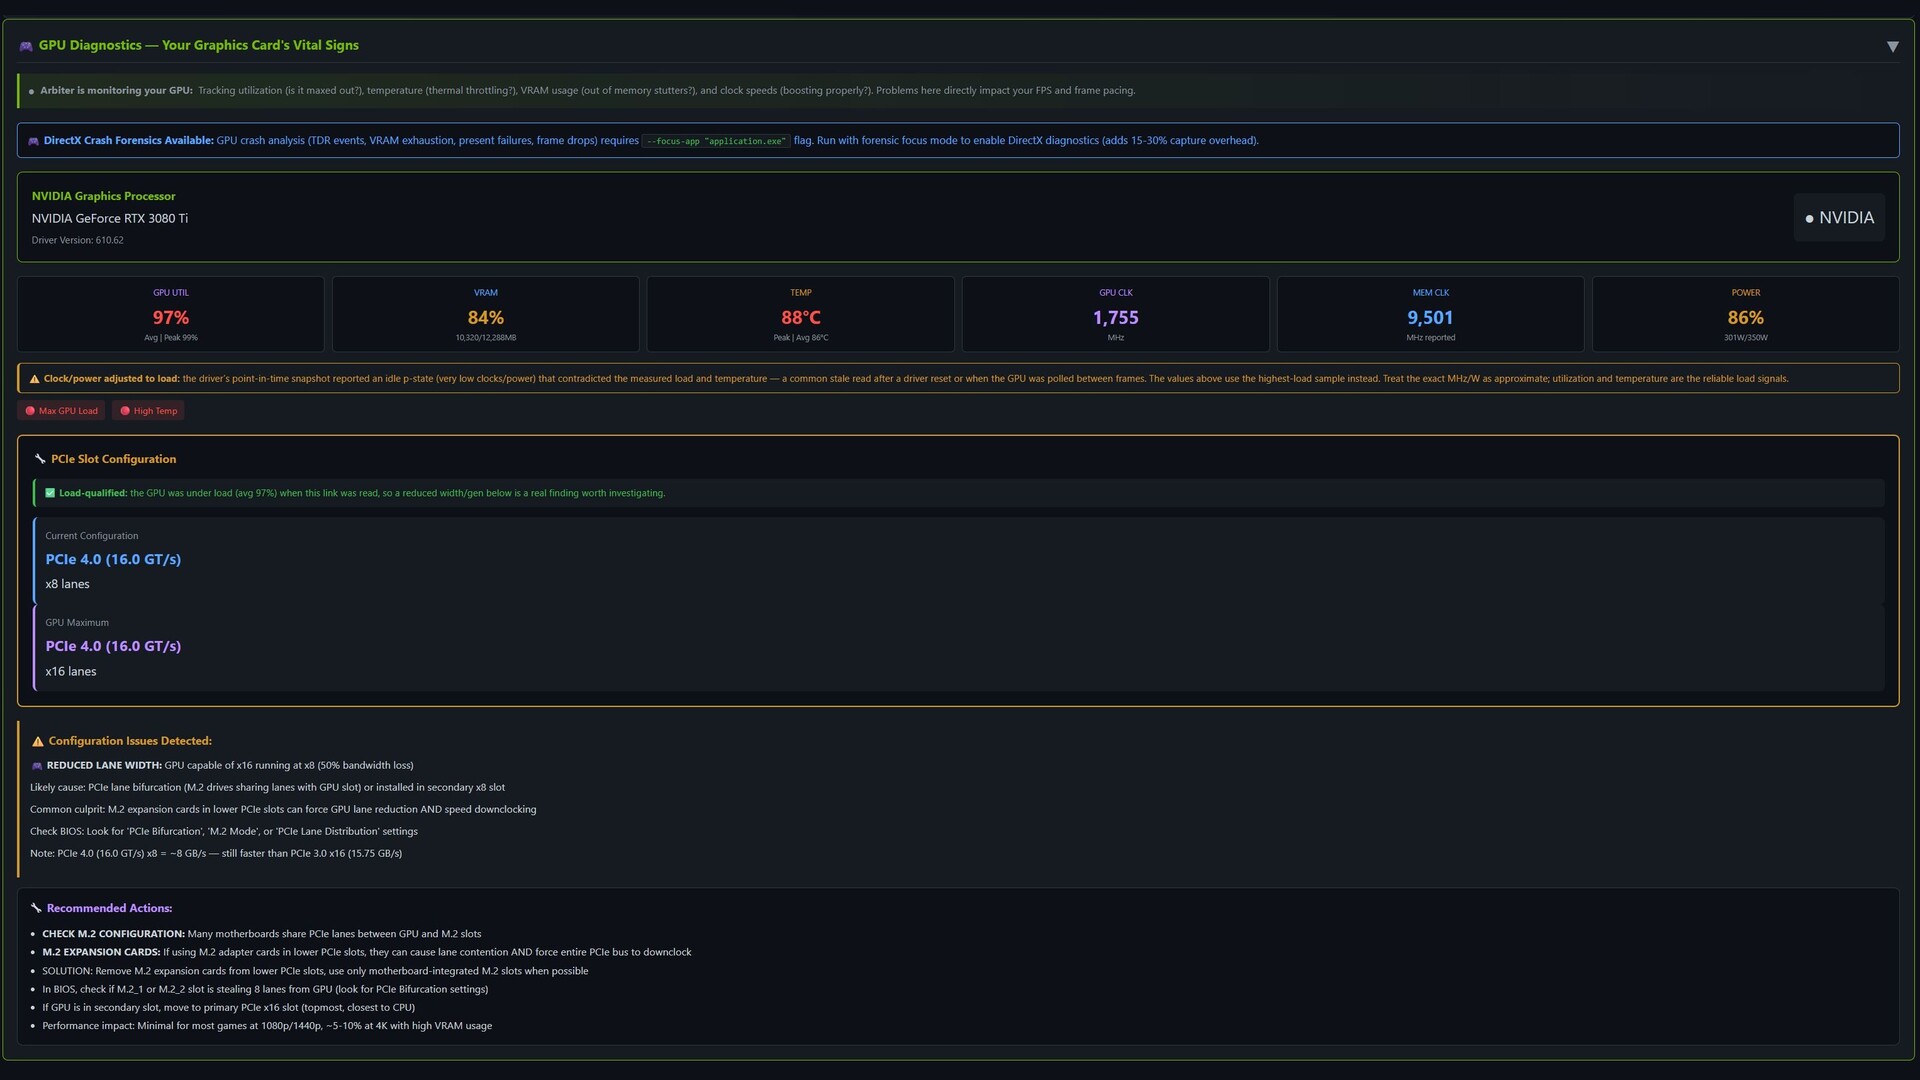Click the 301W/350W power readout
This screenshot has height=1080, width=1920.
[1746, 338]
